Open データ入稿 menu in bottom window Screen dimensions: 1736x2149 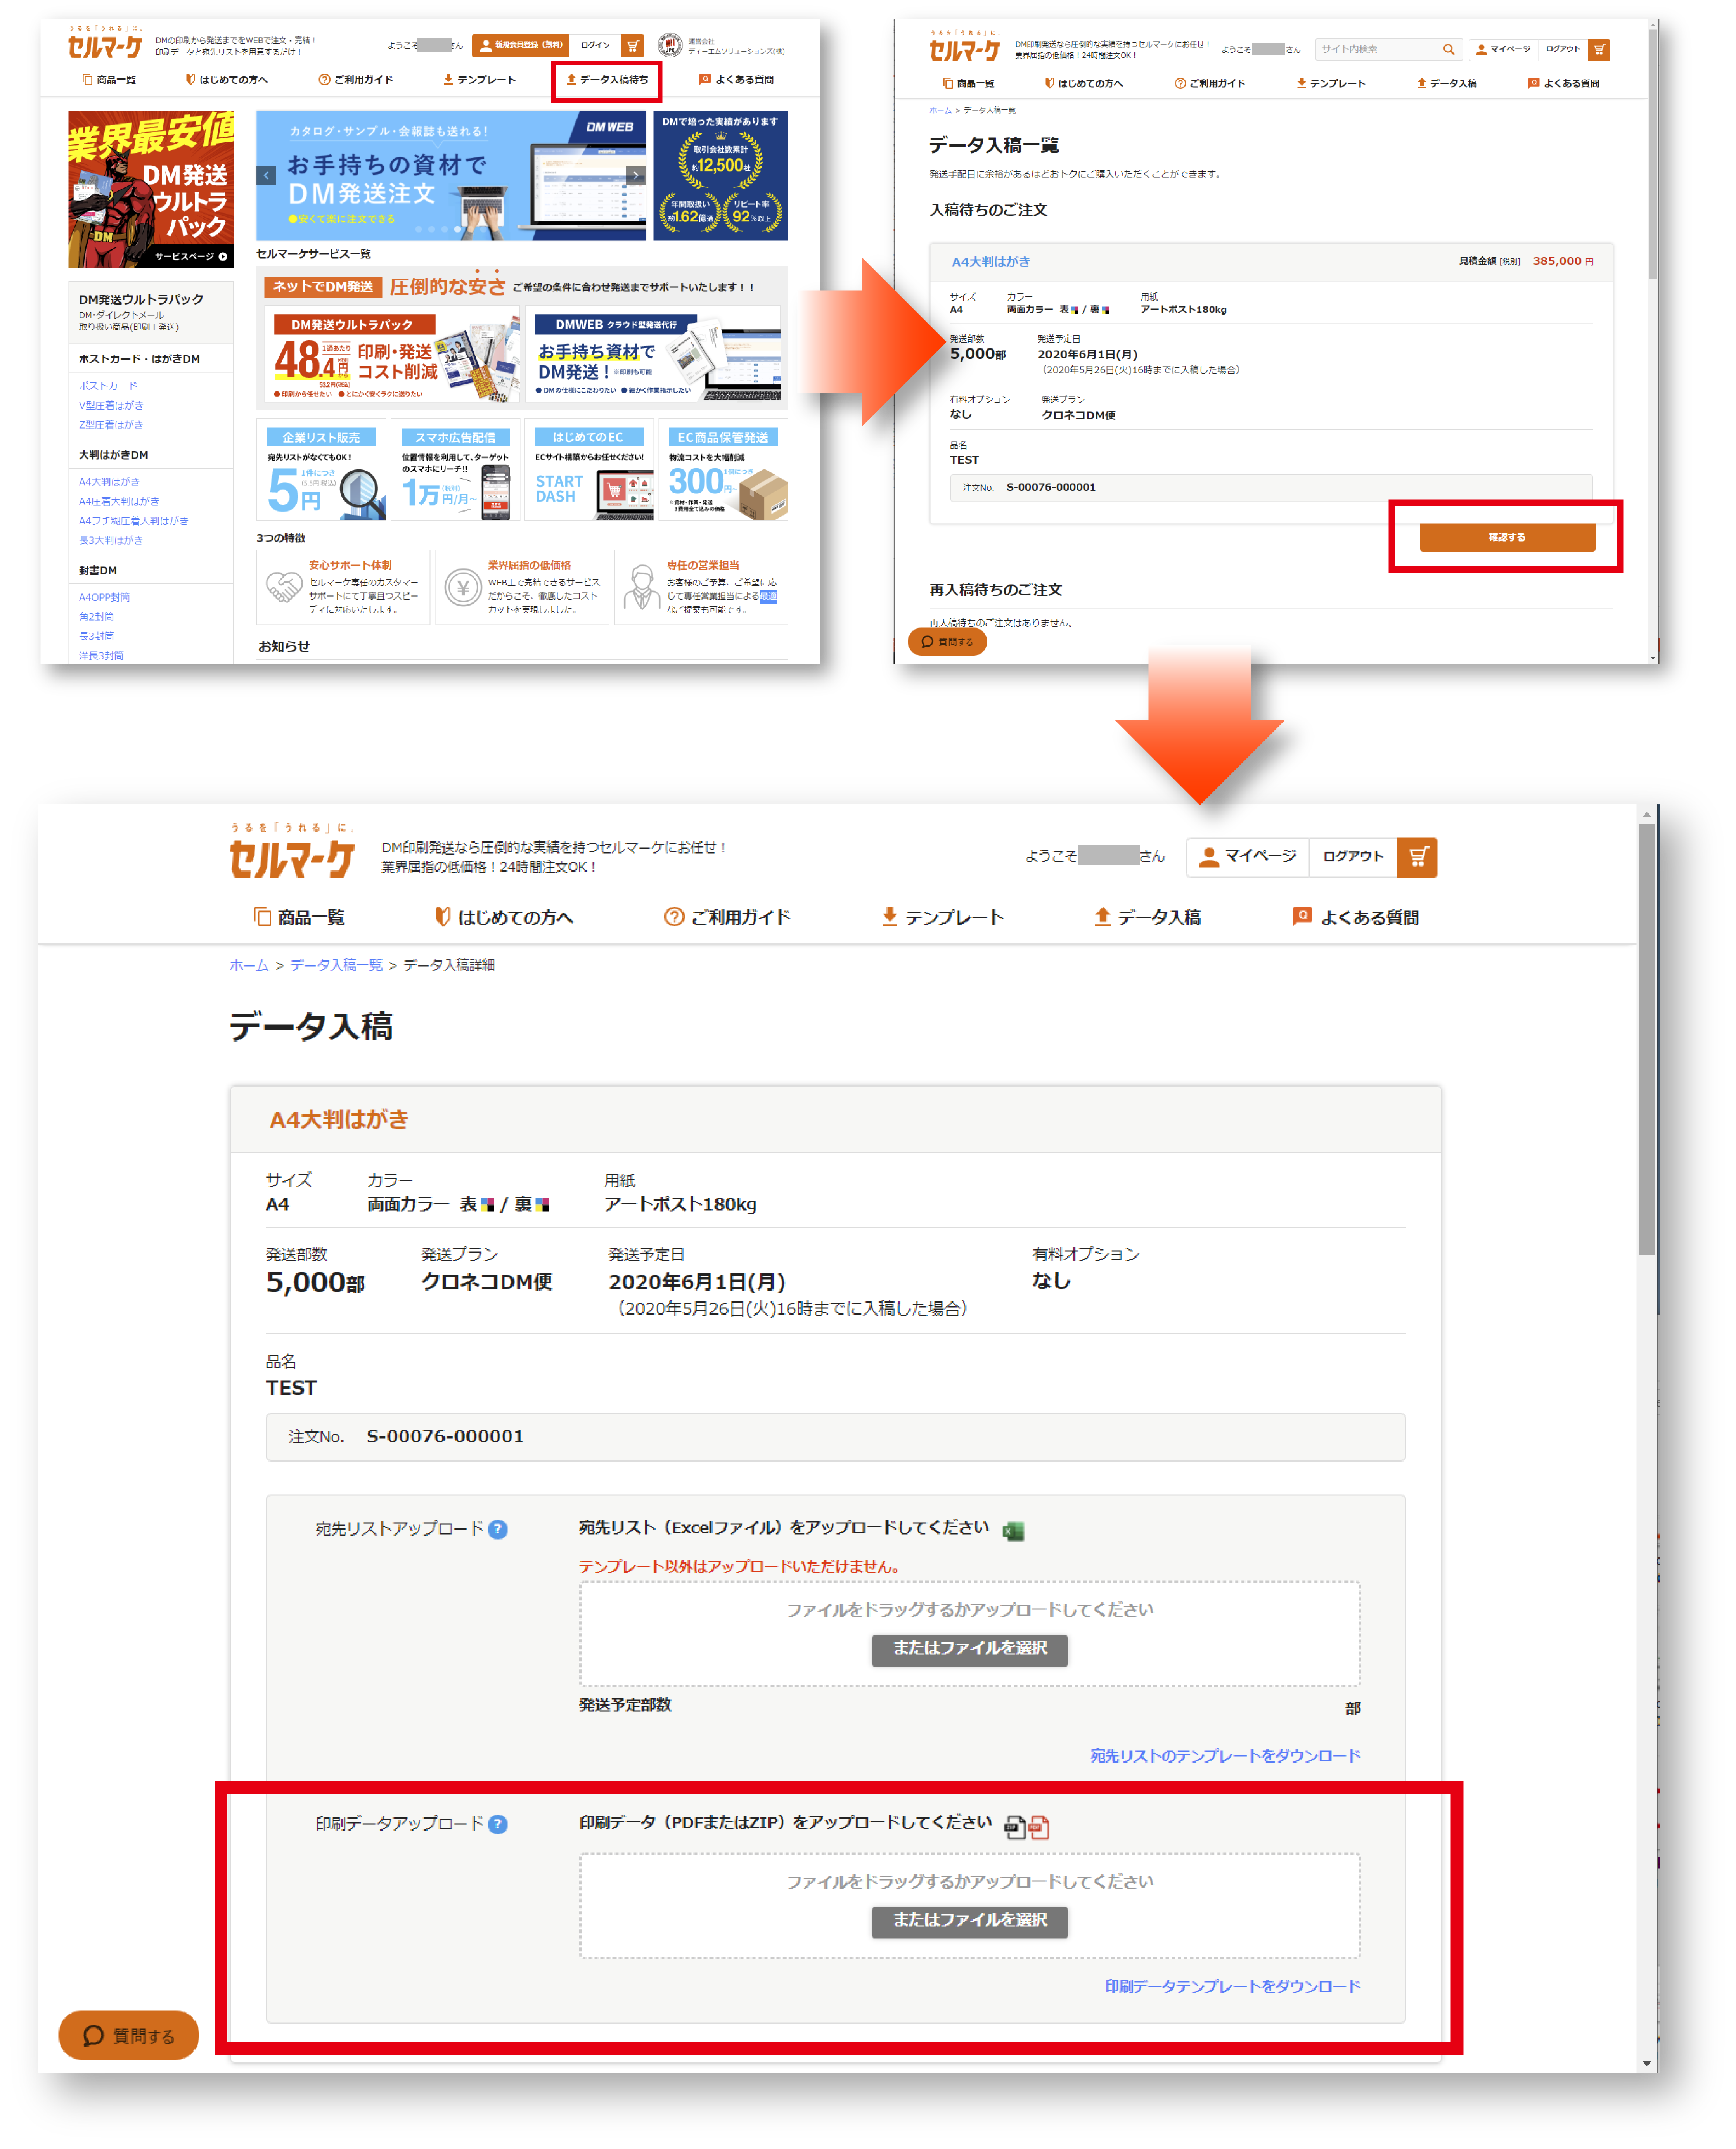tap(1147, 917)
